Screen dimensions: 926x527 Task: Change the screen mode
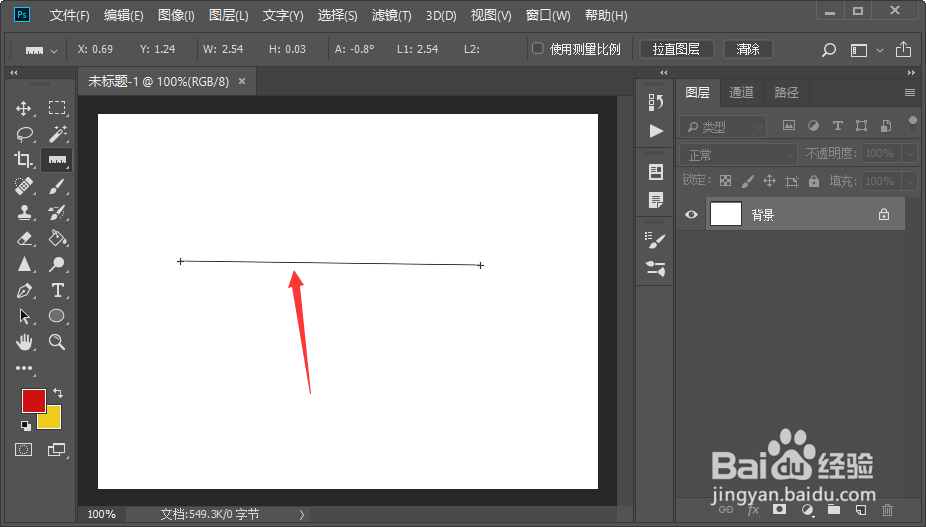pos(57,450)
